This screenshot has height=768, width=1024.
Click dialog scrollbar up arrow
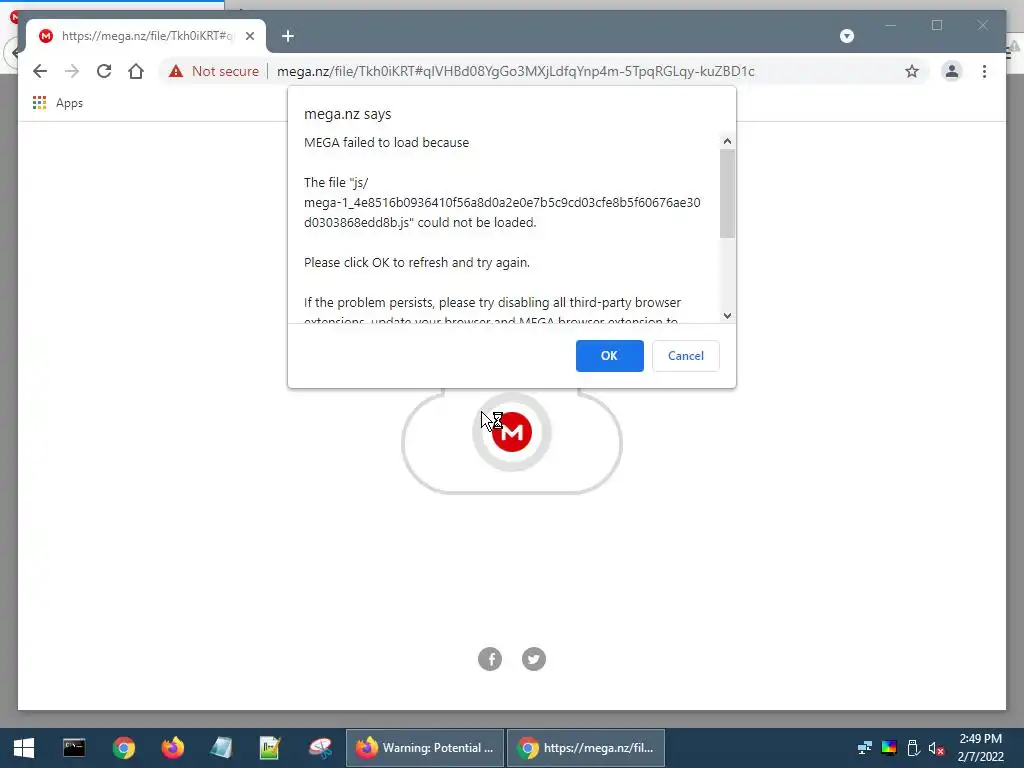(728, 141)
